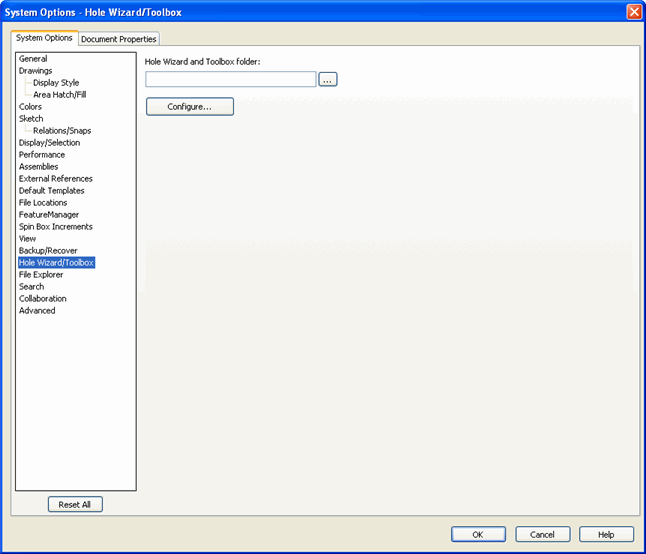Open Backup/Recover options
This screenshot has width=646, height=554.
tap(48, 250)
